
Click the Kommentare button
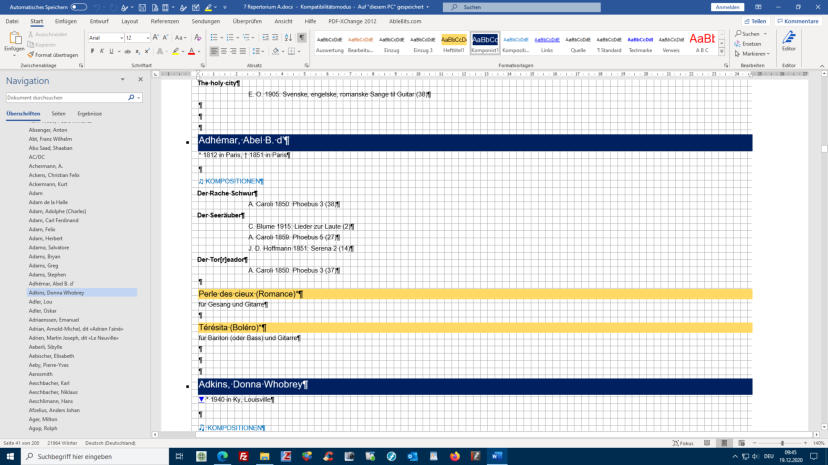(x=799, y=20)
